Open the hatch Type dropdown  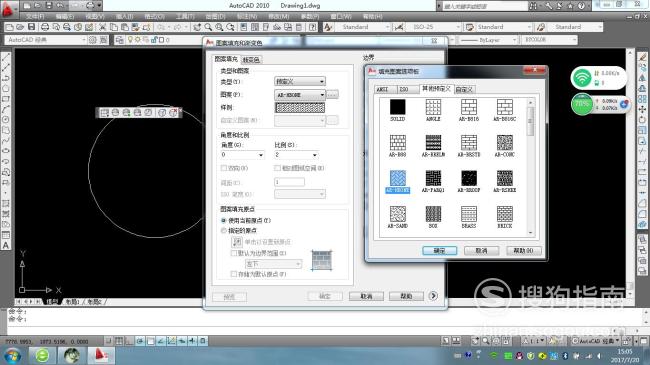click(x=300, y=81)
